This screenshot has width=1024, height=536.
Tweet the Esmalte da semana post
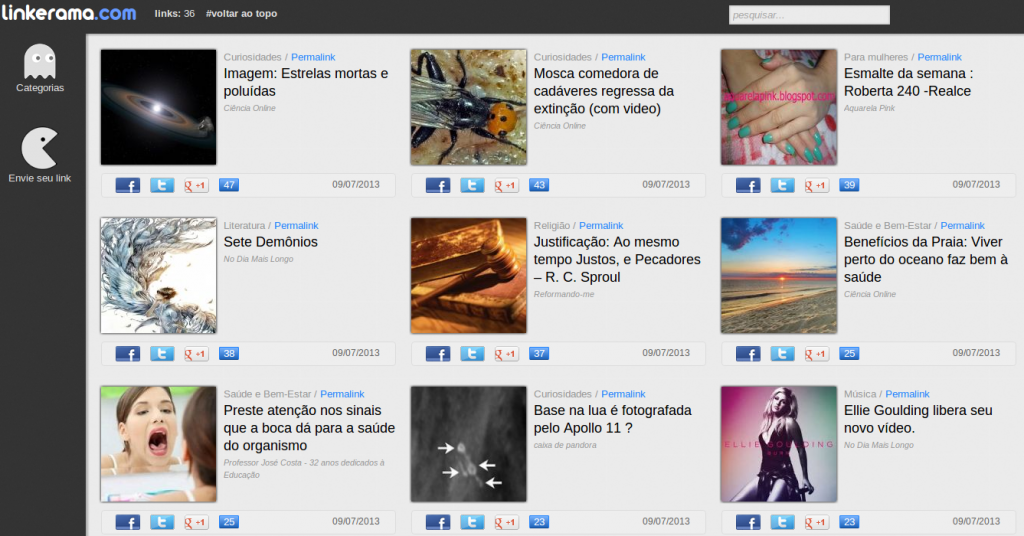pyautogui.click(x=782, y=185)
